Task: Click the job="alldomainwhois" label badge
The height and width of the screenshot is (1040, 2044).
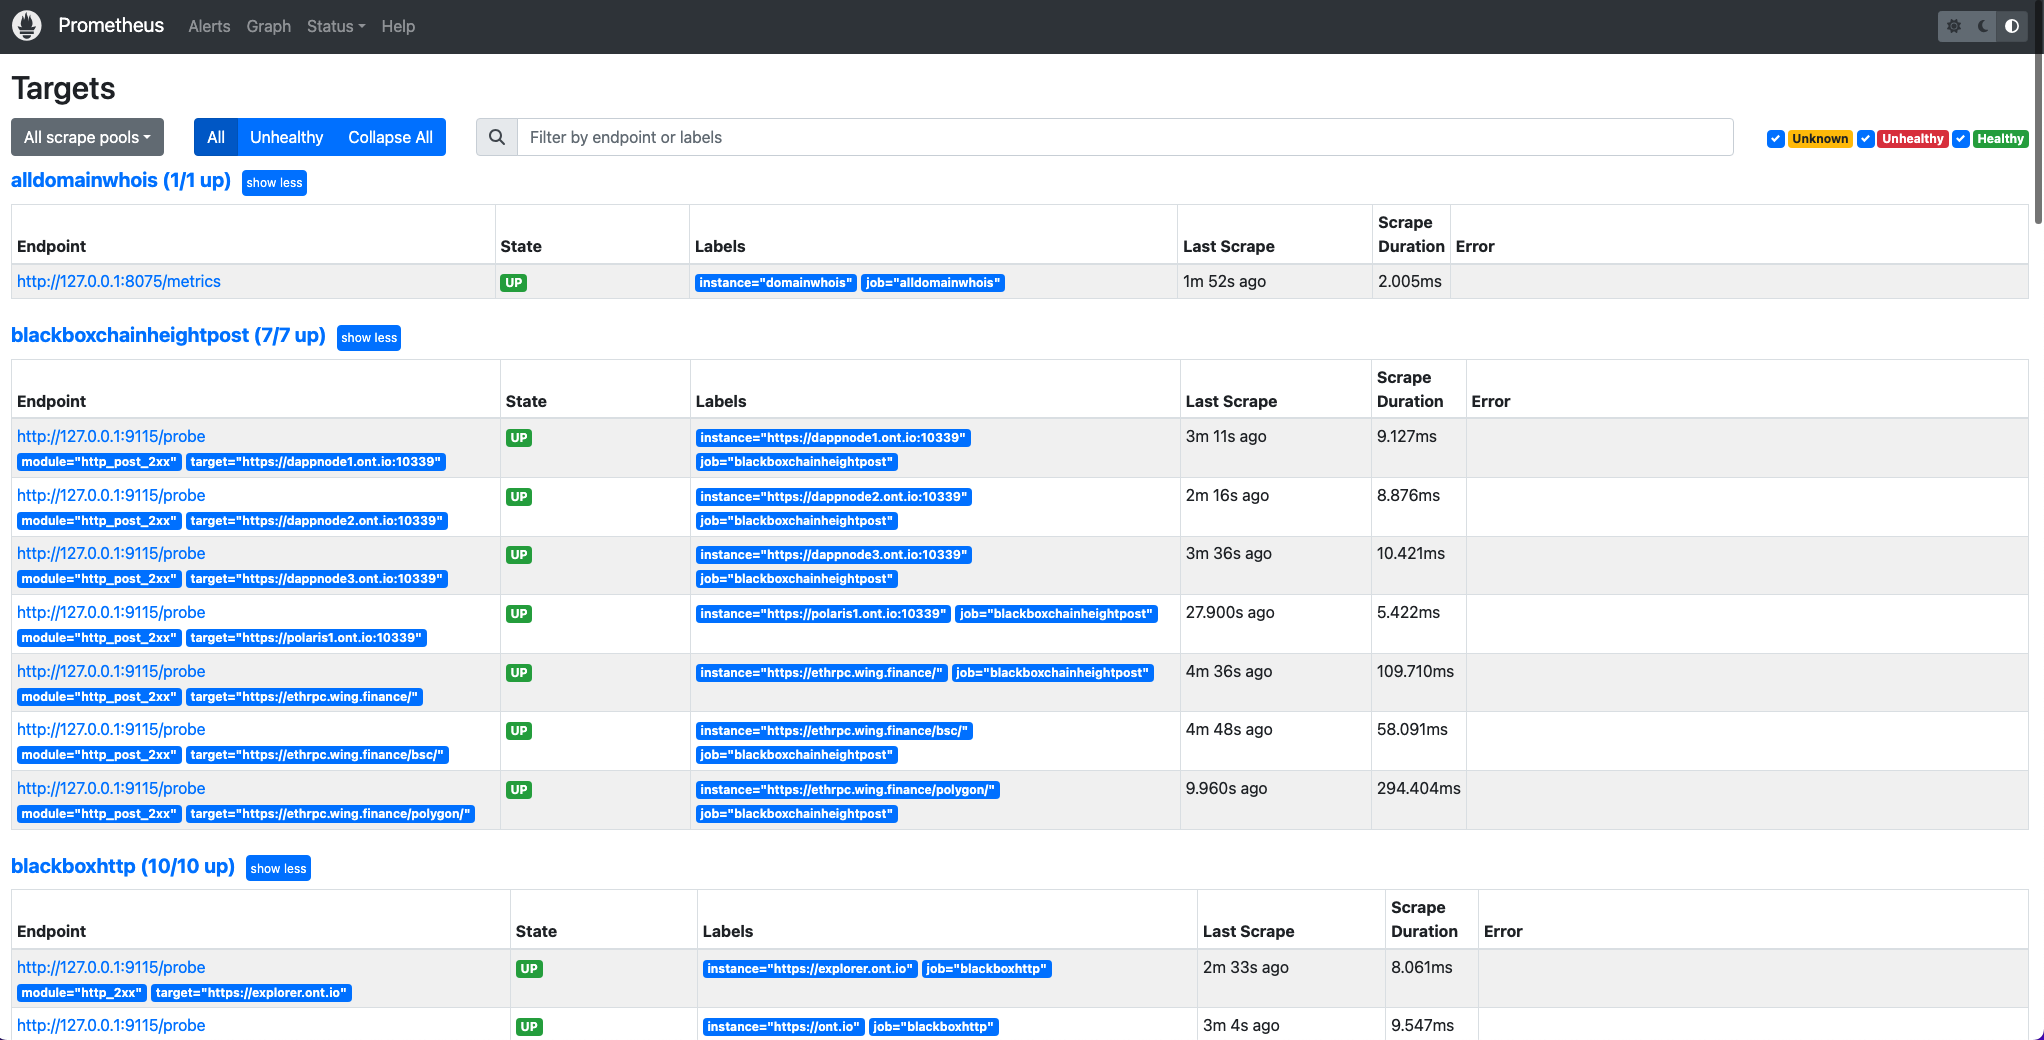Action: click(x=932, y=283)
